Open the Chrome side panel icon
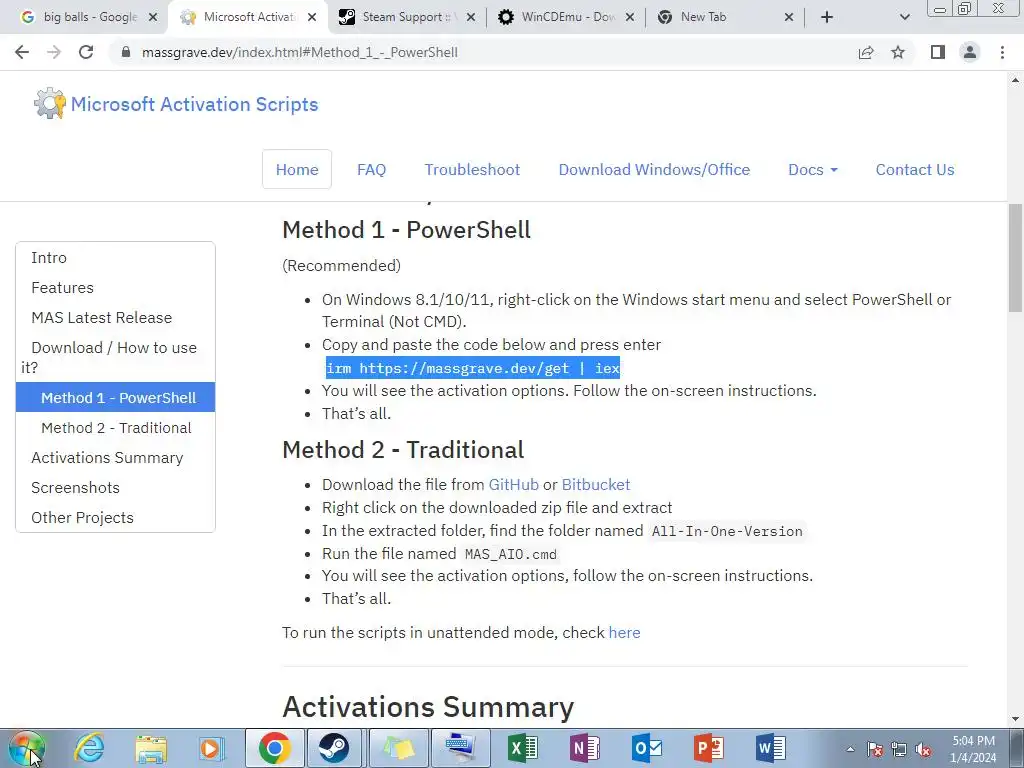Viewport: 1024px width, 768px height. 938,52
